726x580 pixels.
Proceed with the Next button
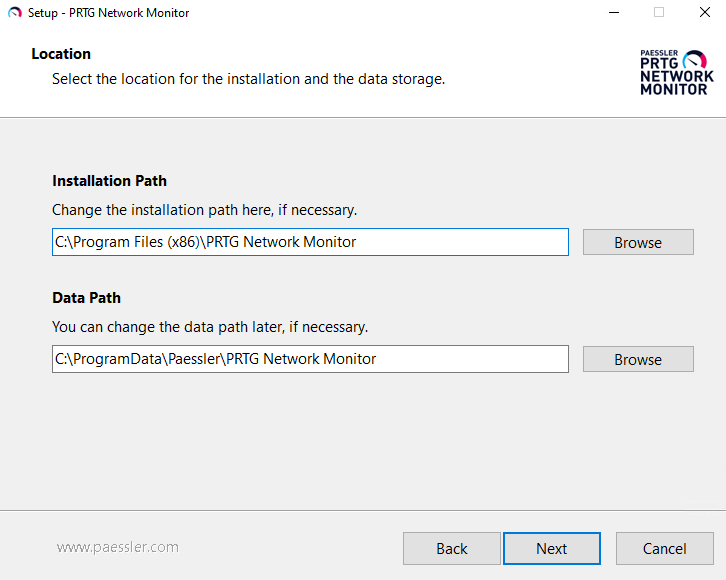point(552,548)
